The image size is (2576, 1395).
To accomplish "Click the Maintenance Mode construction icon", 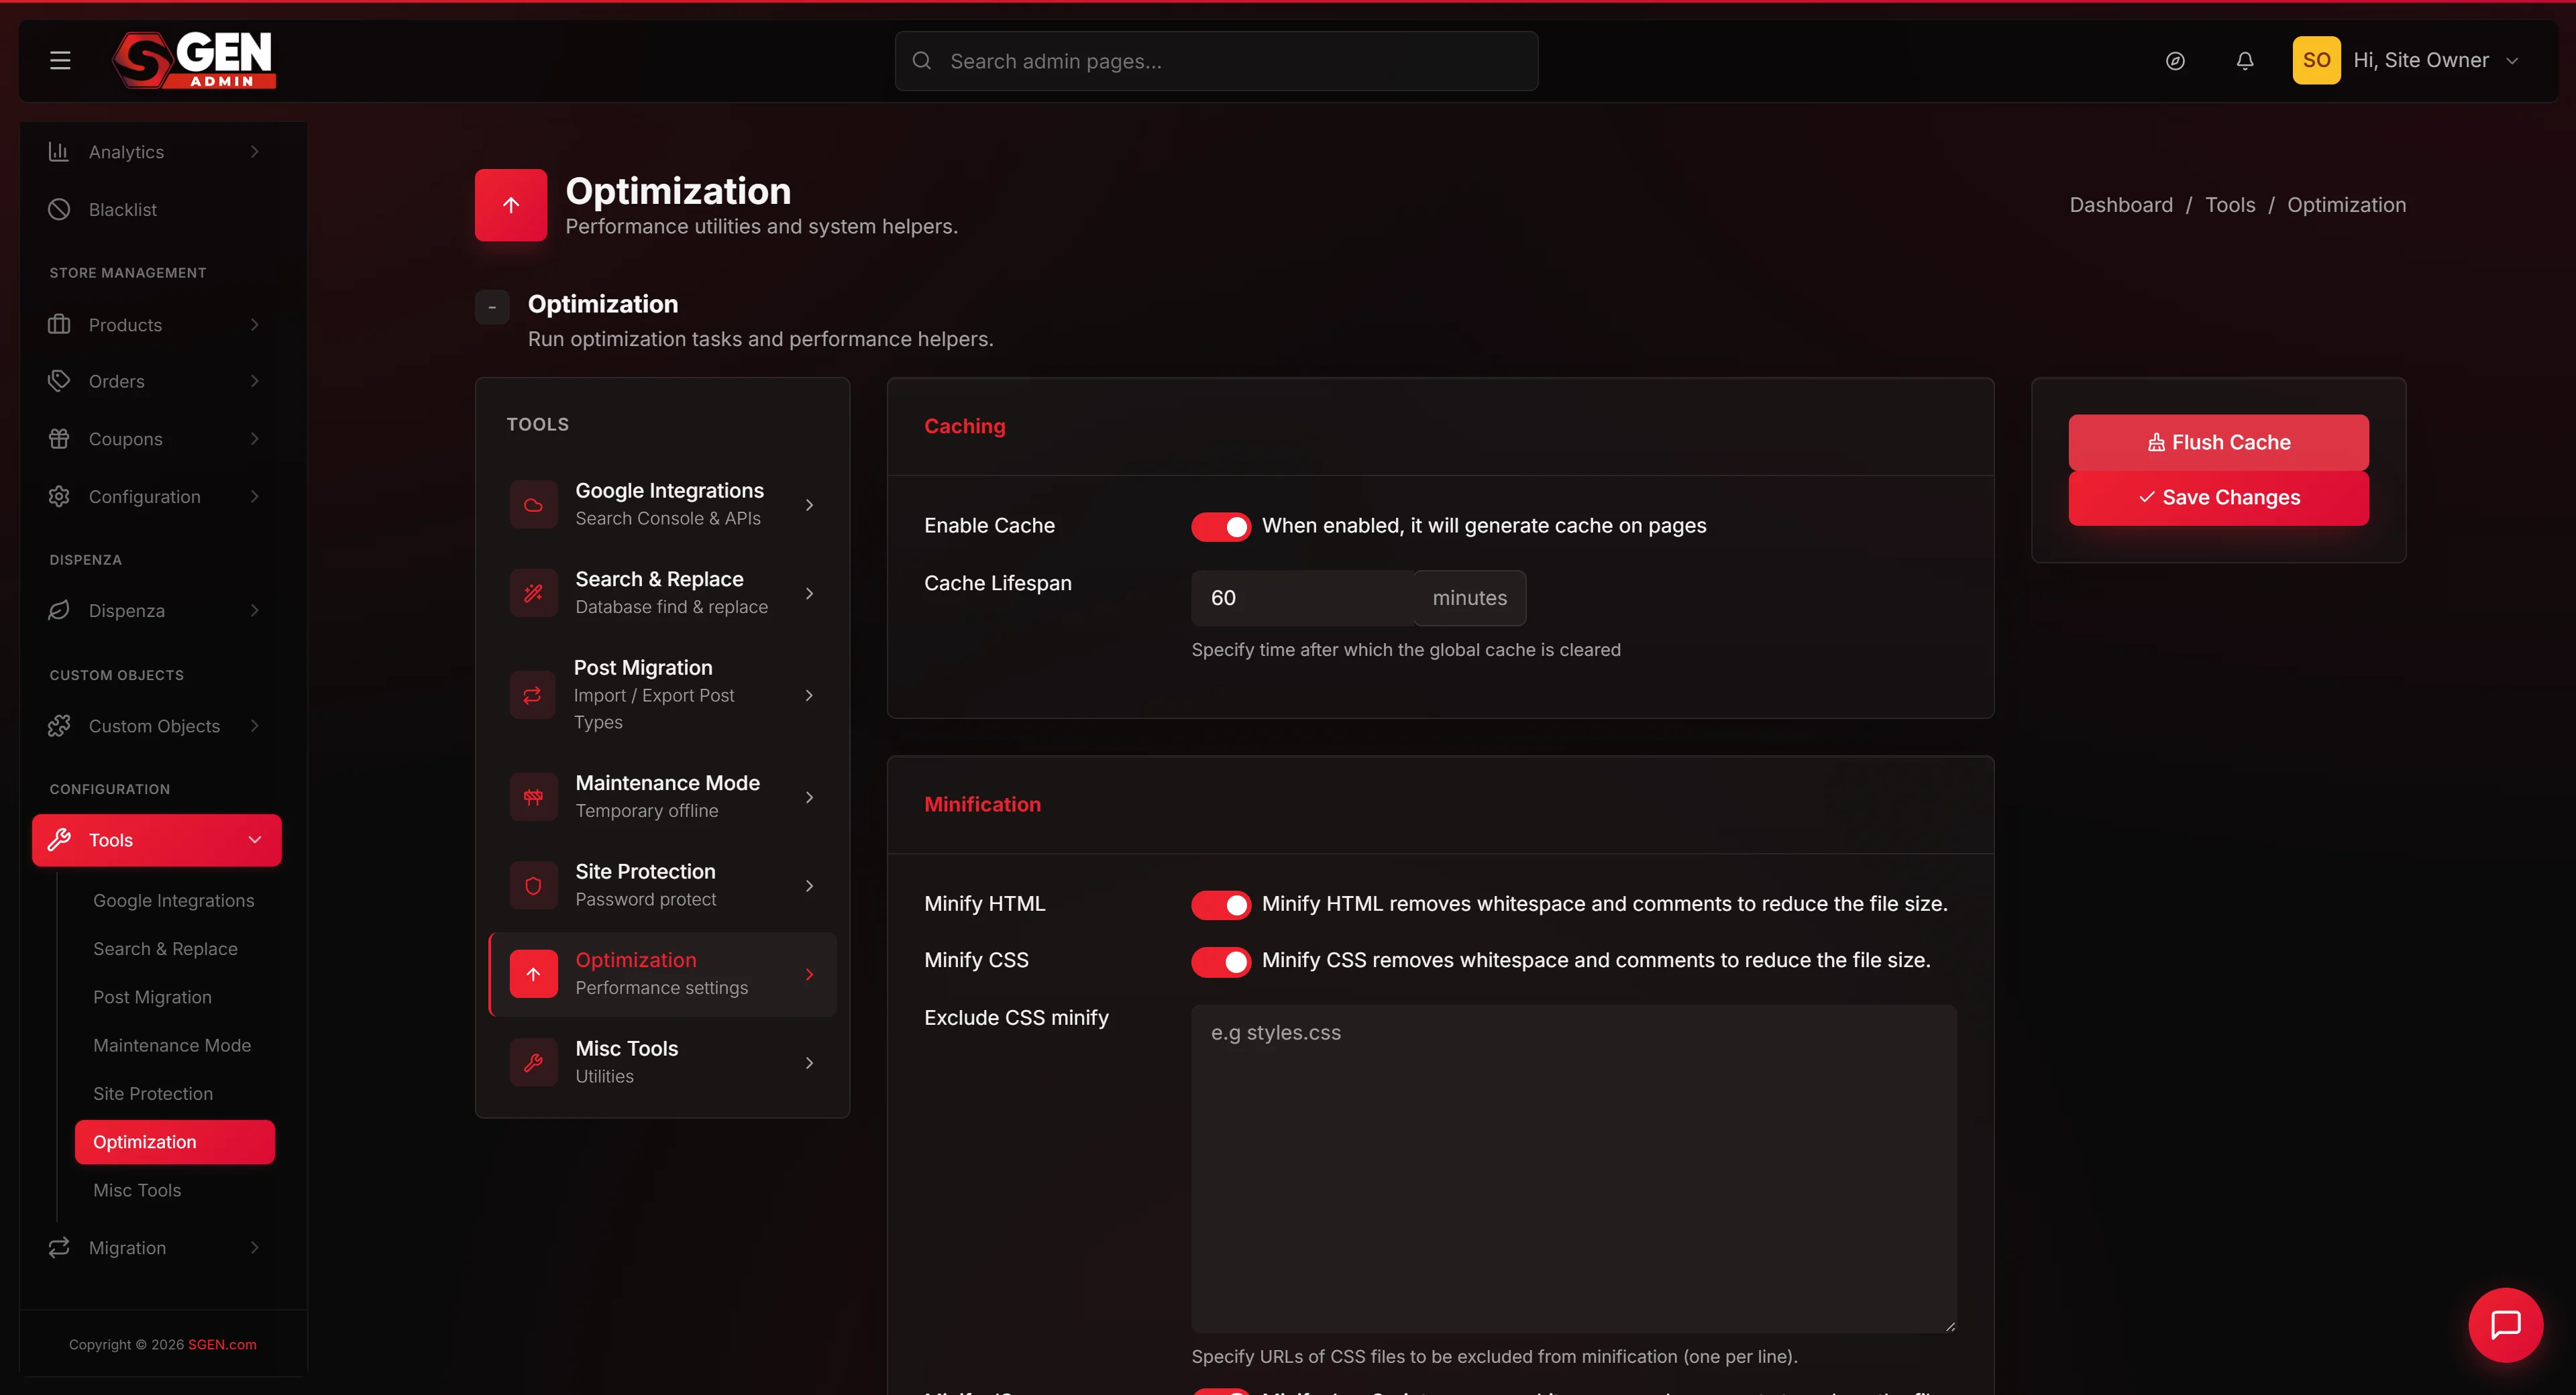I will coord(533,797).
